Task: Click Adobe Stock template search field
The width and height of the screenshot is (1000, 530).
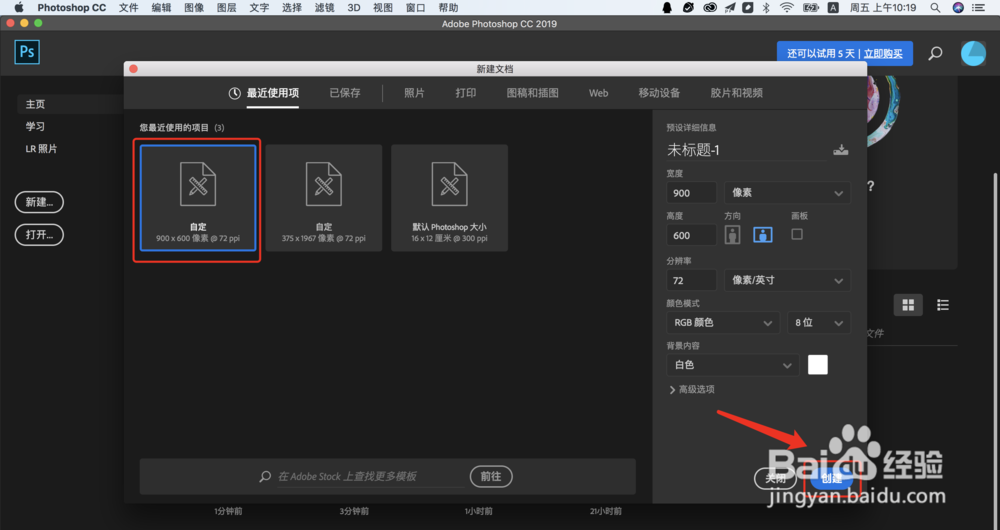Action: tap(370, 476)
